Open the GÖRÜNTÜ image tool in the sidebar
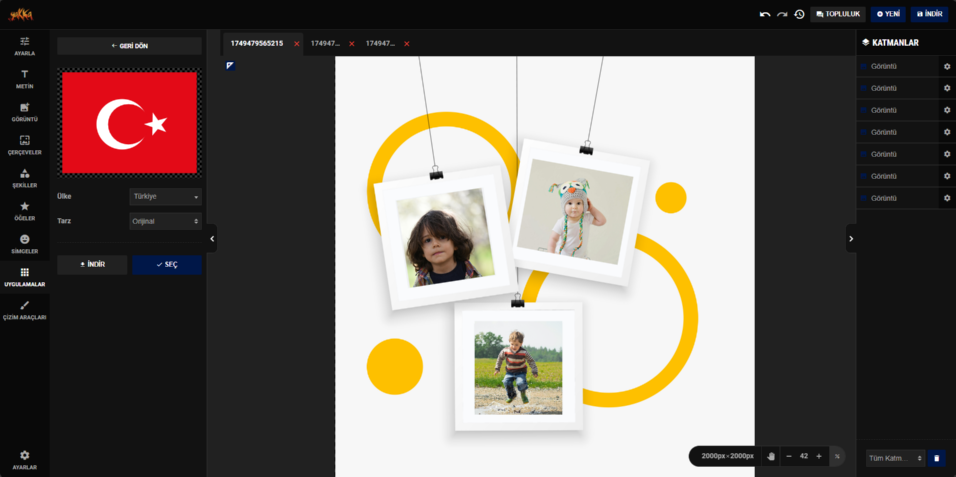 tap(24, 112)
